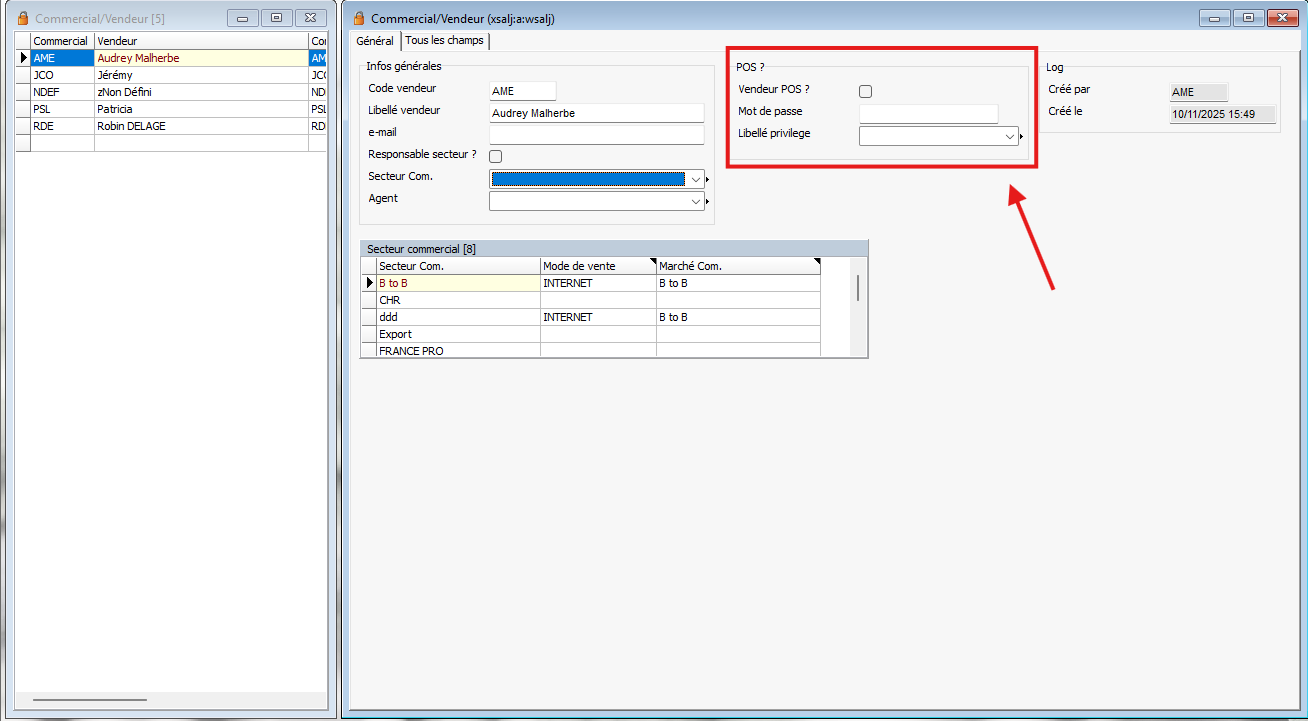
Task: Switch to the Tous les champs tab
Action: pyautogui.click(x=444, y=41)
